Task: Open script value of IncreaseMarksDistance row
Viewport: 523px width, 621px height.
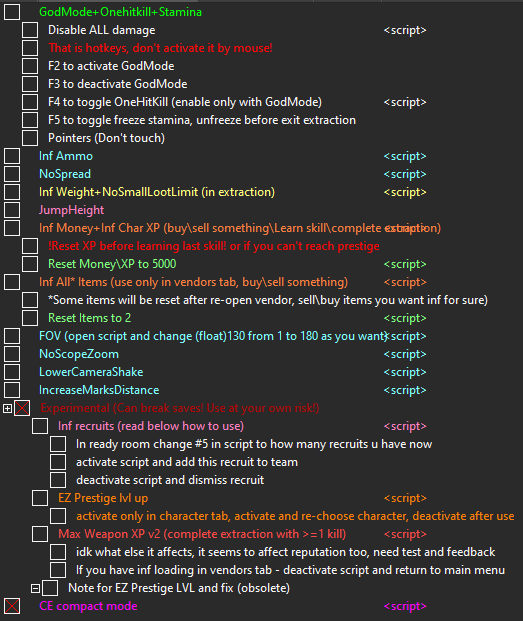Action: coord(405,390)
